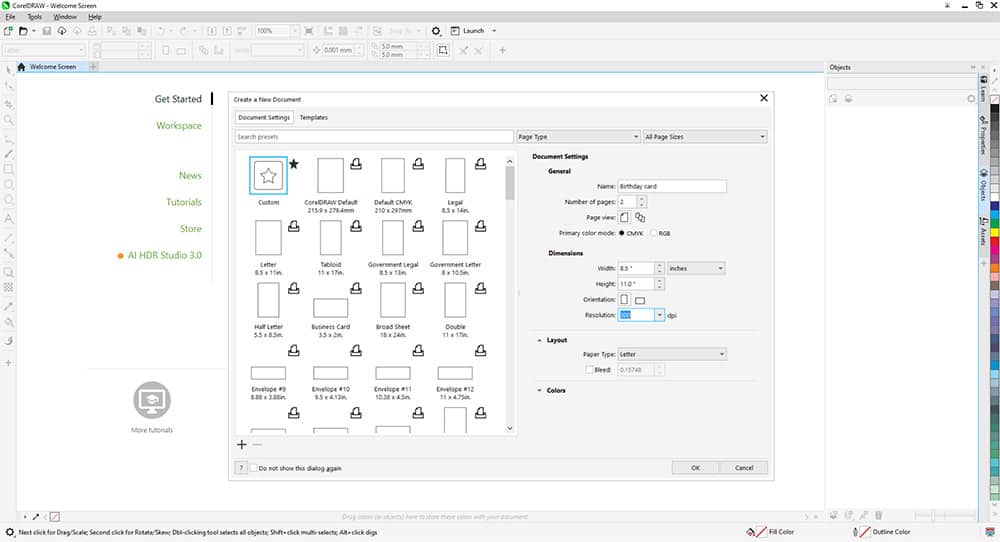Image resolution: width=1000 pixels, height=542 pixels.
Task: Collapse the Layout section
Action: coord(540,341)
